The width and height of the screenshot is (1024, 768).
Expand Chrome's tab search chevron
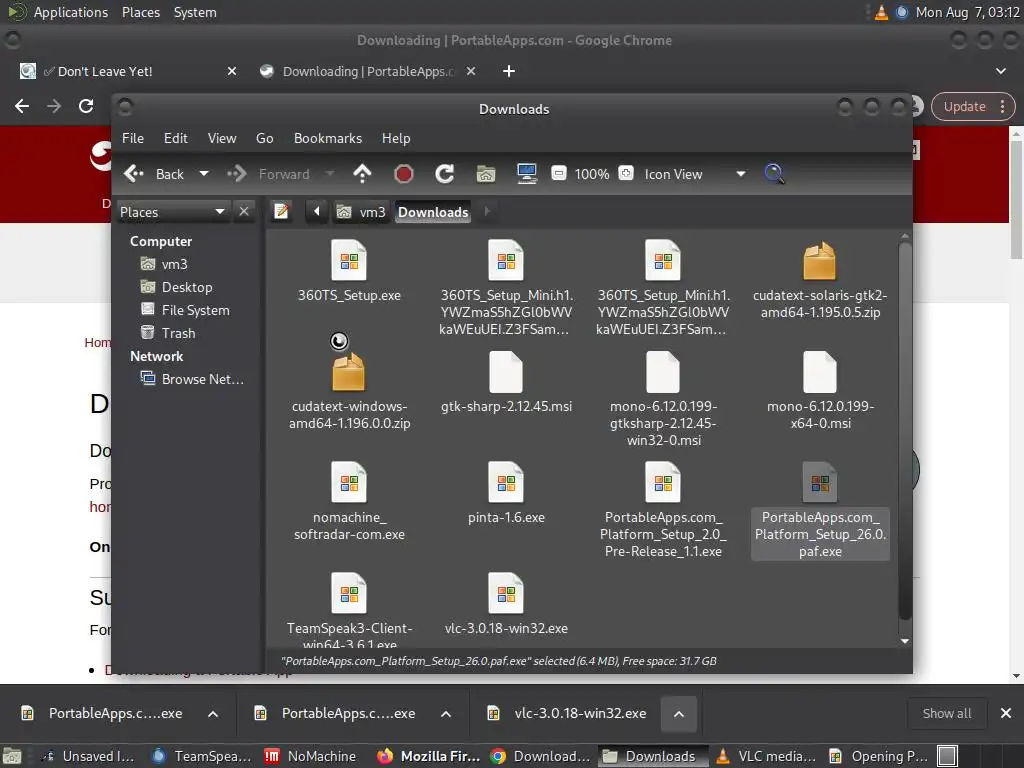1000,71
